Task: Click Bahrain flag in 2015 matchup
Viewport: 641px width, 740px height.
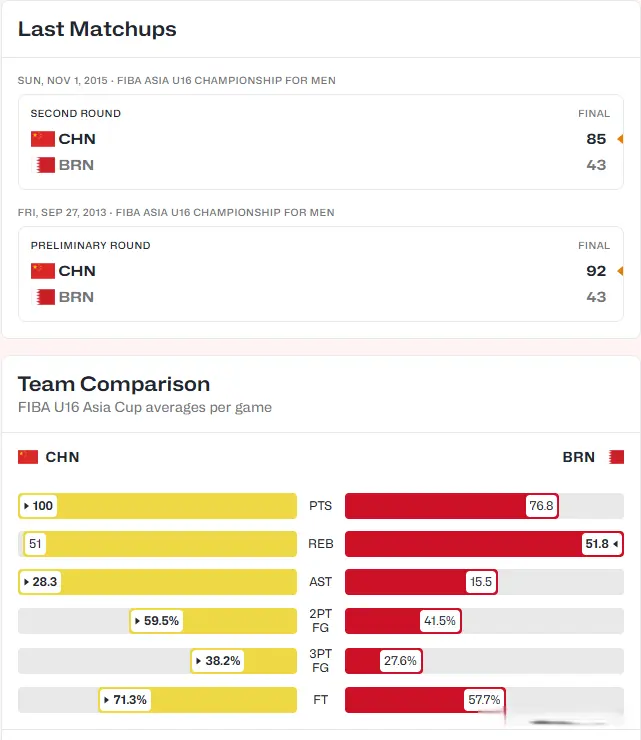Action: coord(42,165)
